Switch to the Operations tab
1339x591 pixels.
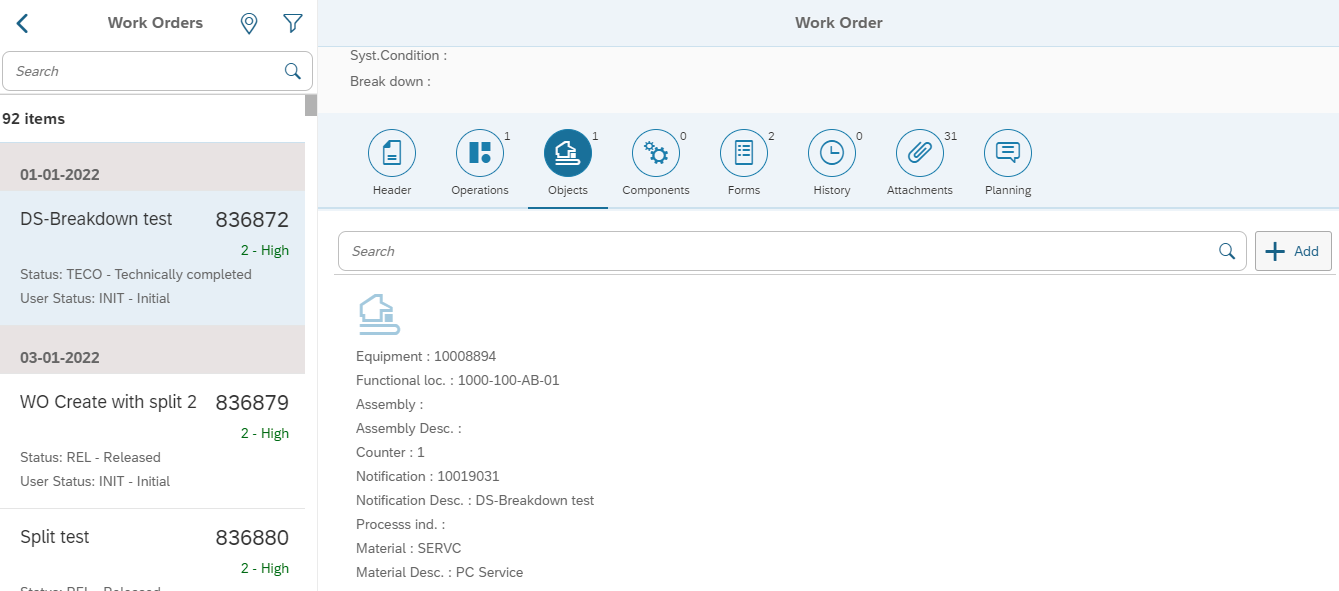click(480, 153)
